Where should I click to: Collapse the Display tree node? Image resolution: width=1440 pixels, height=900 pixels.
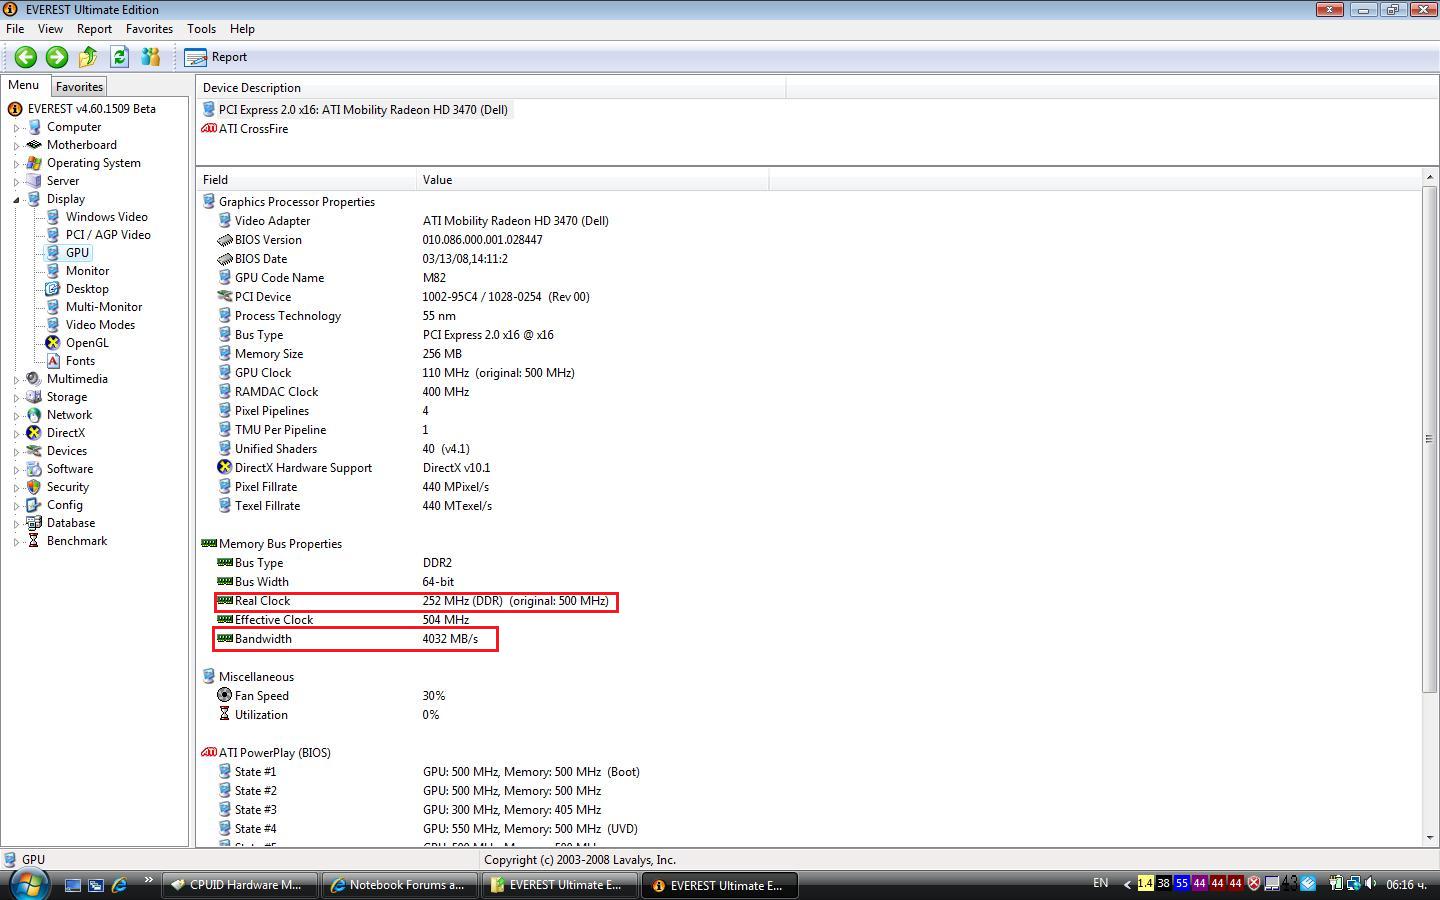(x=17, y=200)
